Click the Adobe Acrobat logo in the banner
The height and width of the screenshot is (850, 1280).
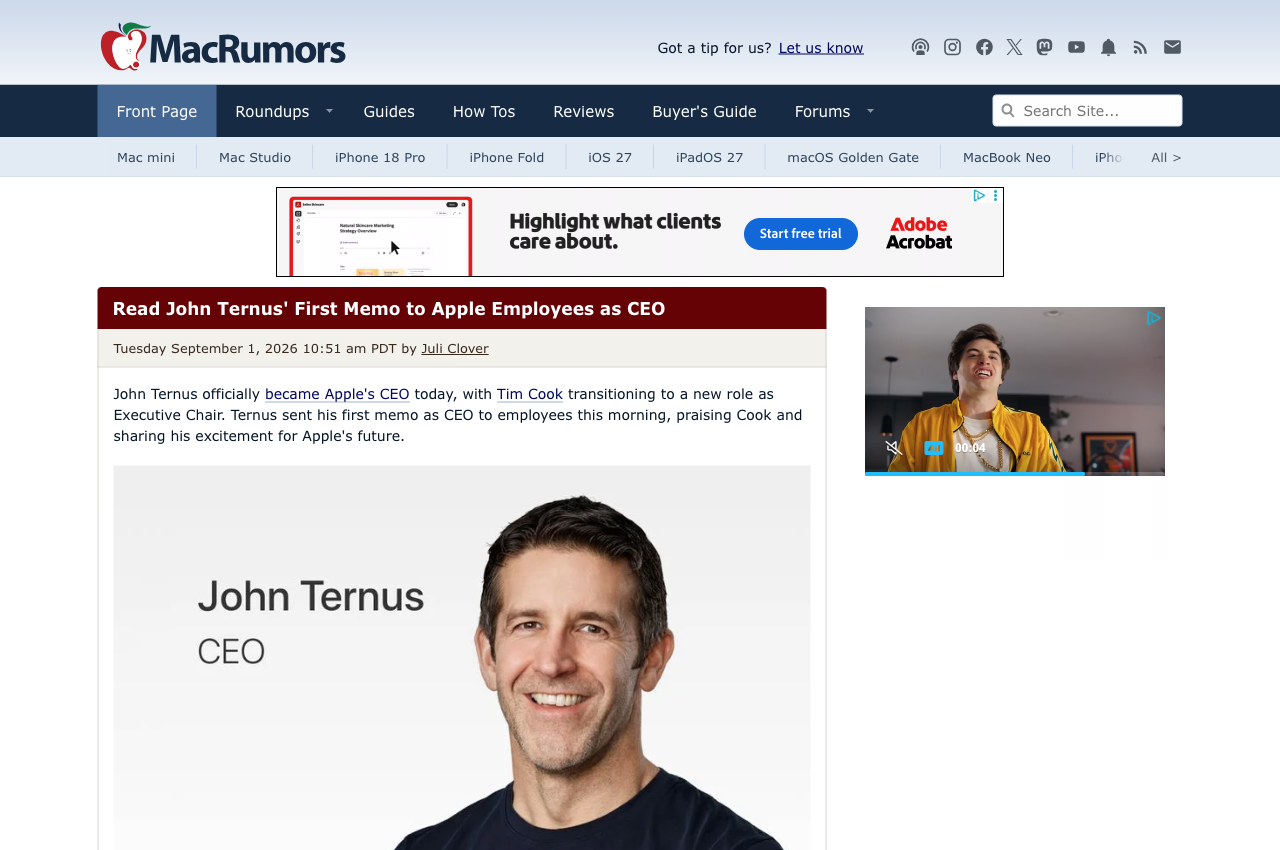click(919, 232)
